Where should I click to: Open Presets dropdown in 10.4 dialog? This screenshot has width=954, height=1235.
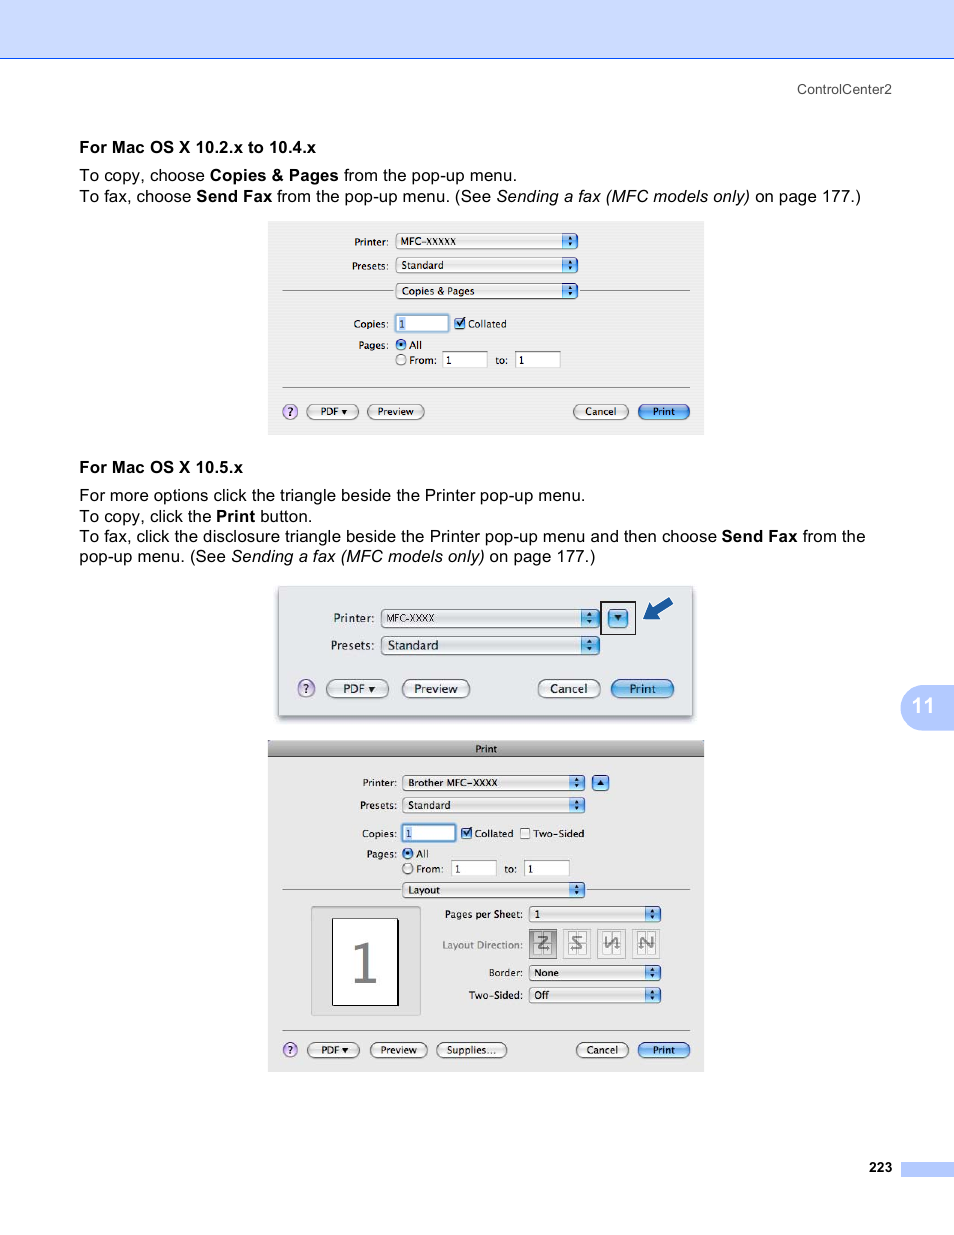pyautogui.click(x=487, y=265)
